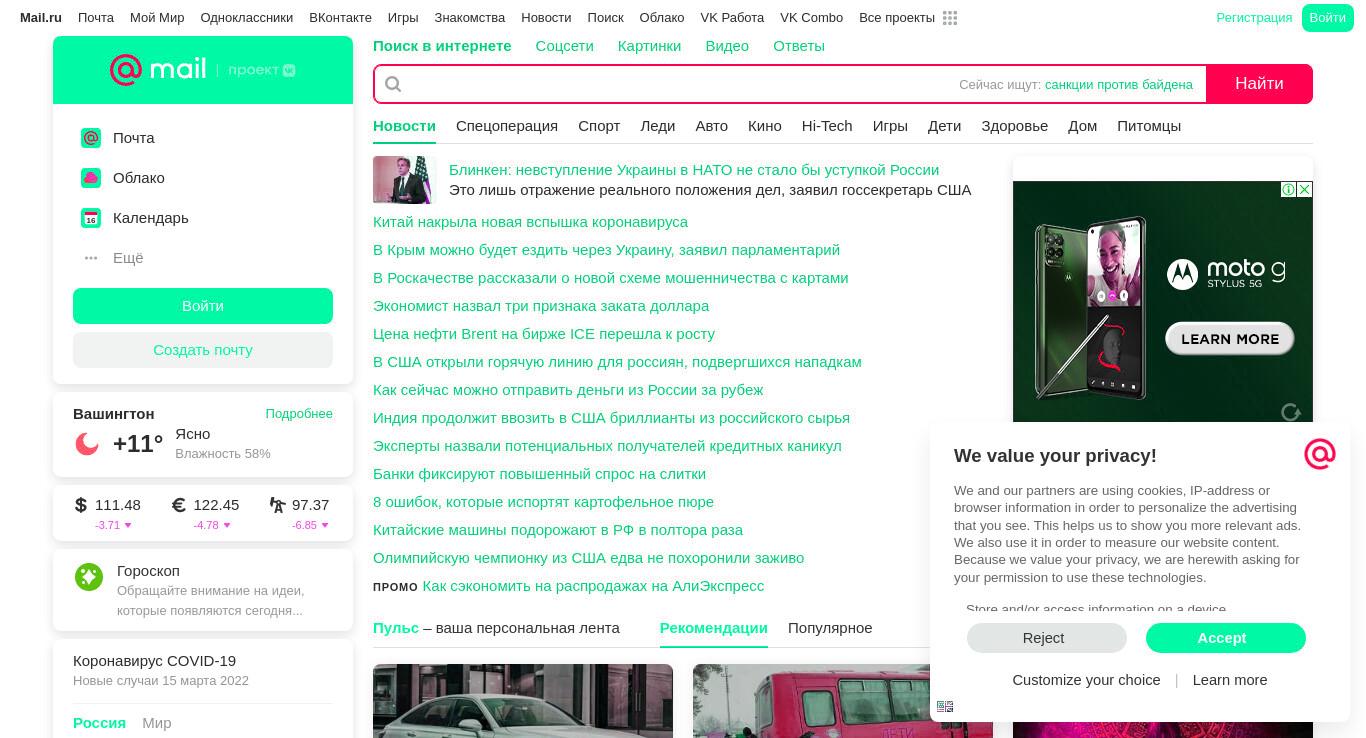Screen dimensions: 1366x738
Task: Click the Гороскоп title
Action: coord(148,571)
